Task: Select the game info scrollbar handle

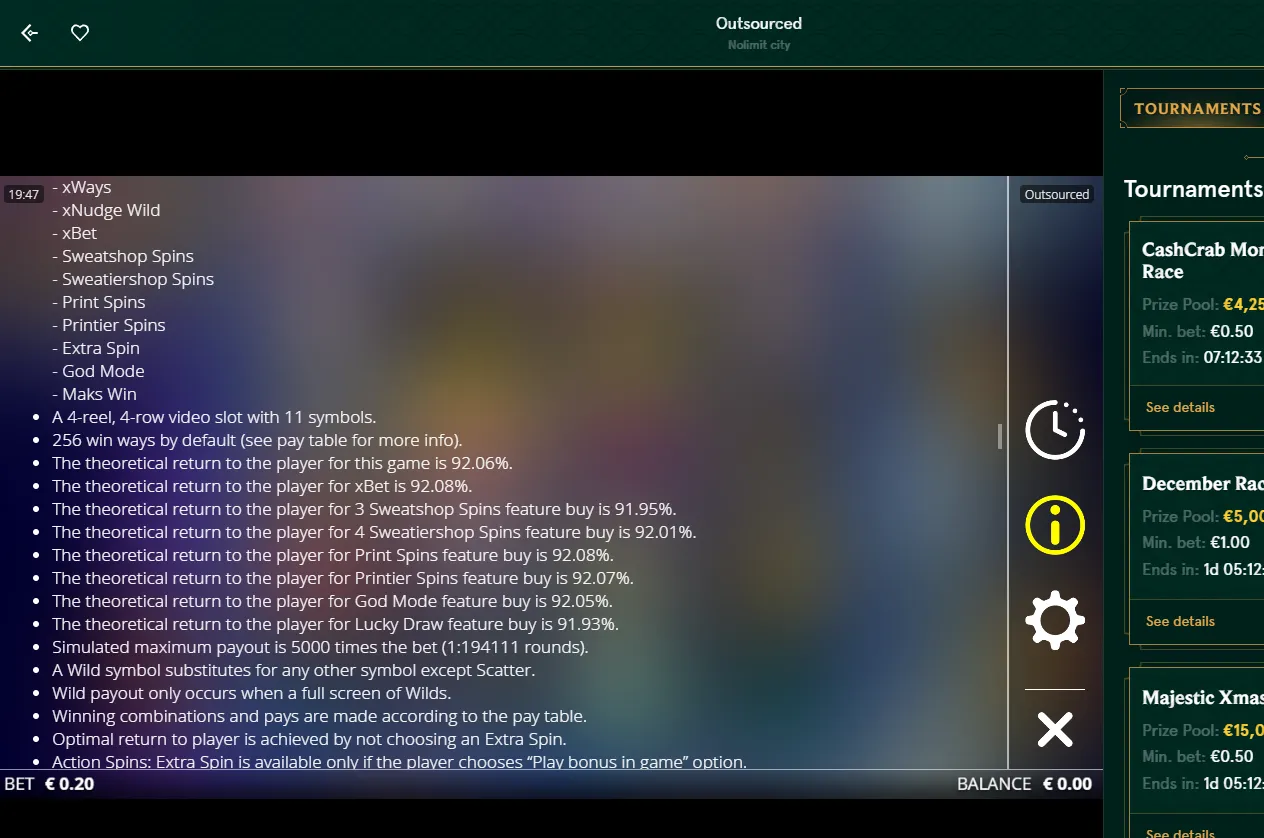Action: pos(999,436)
